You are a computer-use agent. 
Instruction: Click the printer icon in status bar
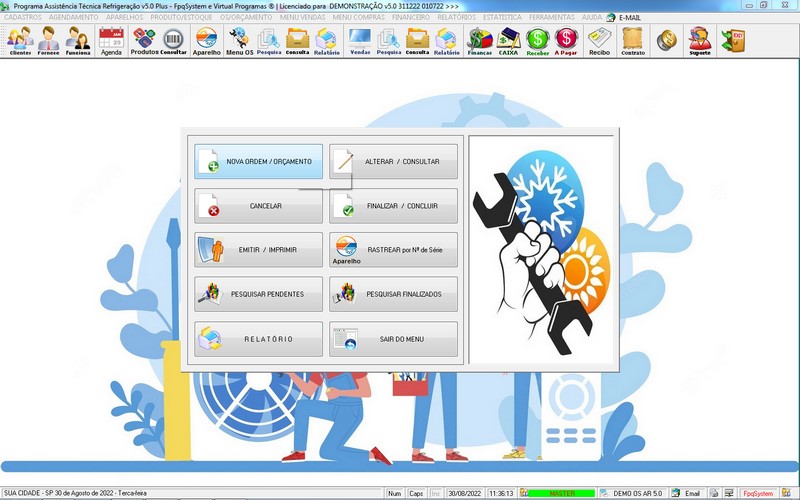(714, 493)
